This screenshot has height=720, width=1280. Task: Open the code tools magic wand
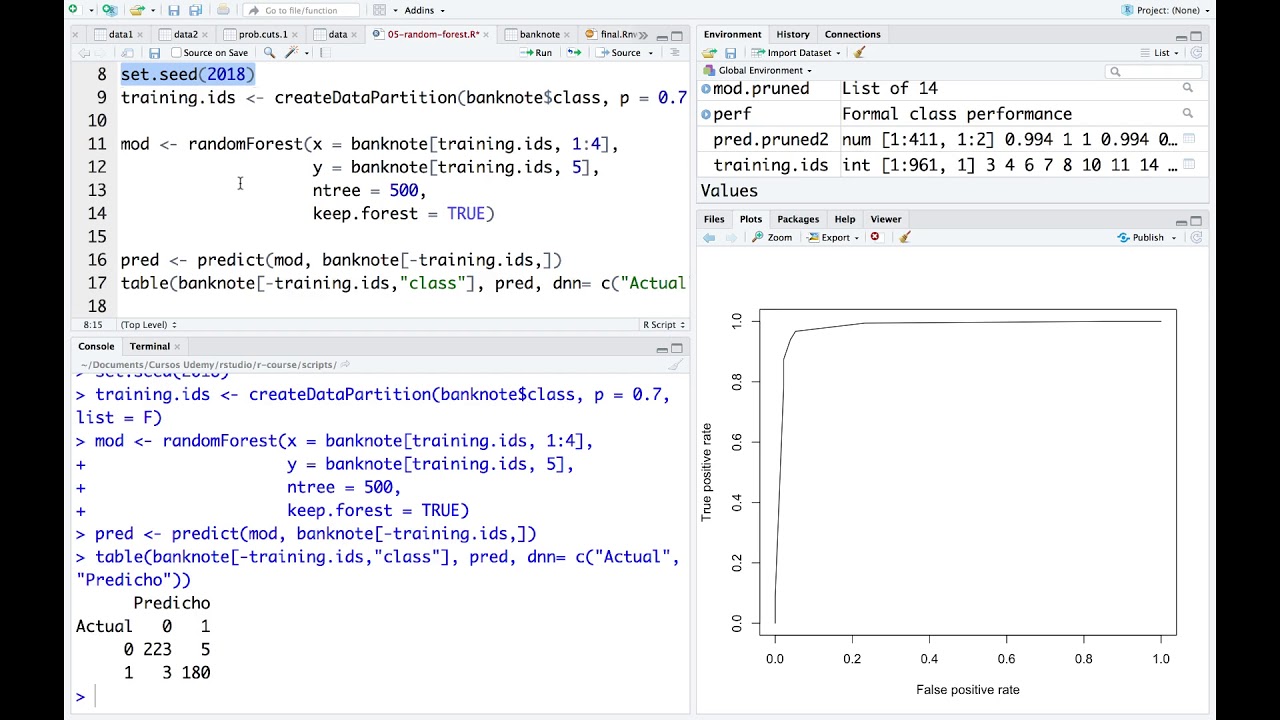click(292, 53)
